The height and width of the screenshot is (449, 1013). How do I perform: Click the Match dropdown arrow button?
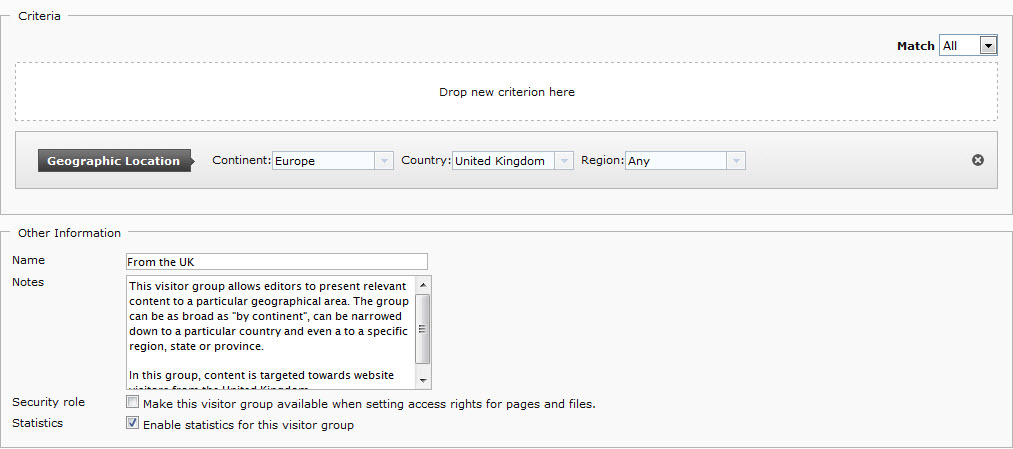pyautogui.click(x=988, y=46)
